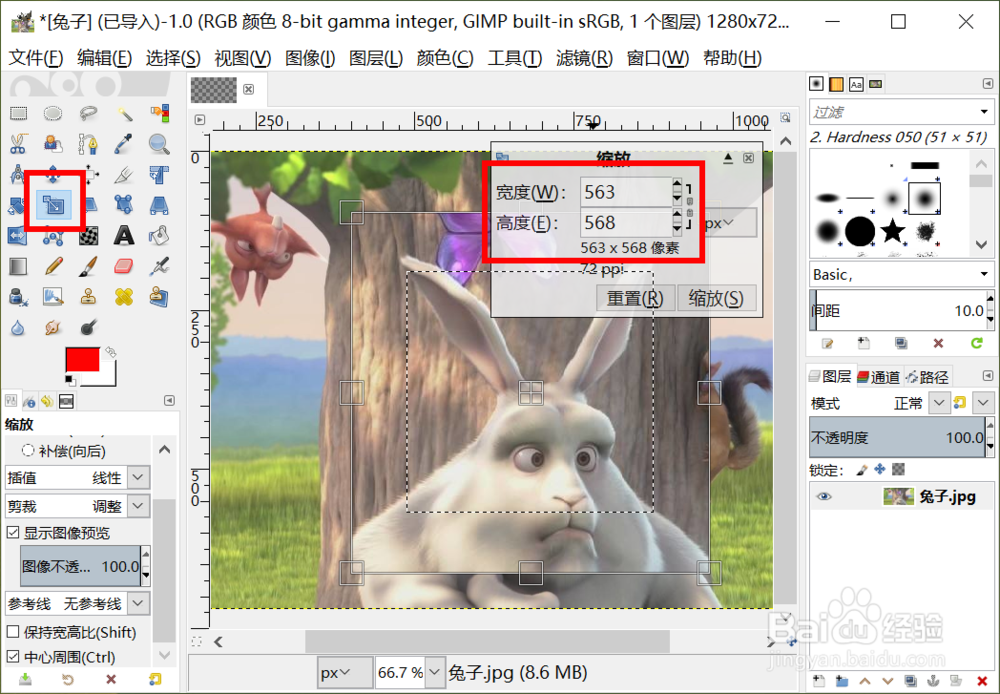This screenshot has width=1000, height=694.
Task: Toggle lock alpha channel checkerboard icon
Action: pyautogui.click(x=899, y=469)
